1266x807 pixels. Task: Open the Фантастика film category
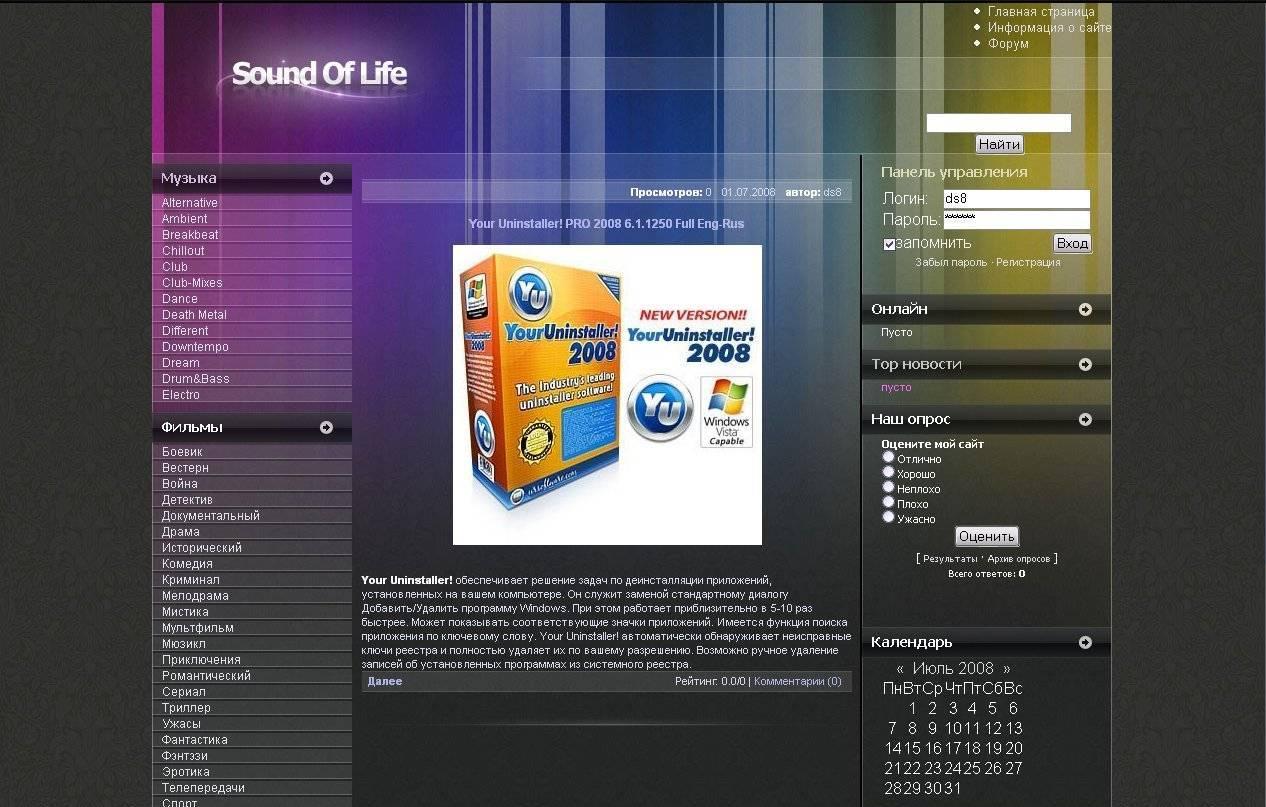[x=195, y=740]
